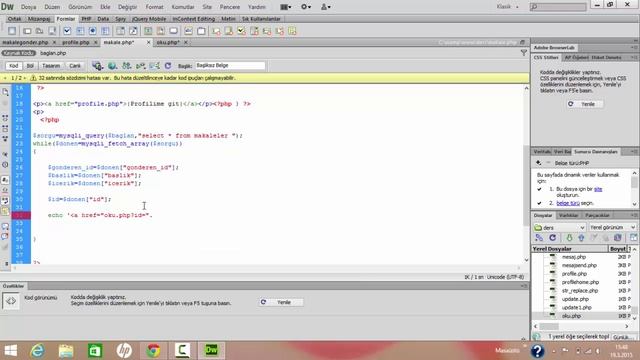
Task: Insert Spry Validation Textarea
Action: point(229,31)
